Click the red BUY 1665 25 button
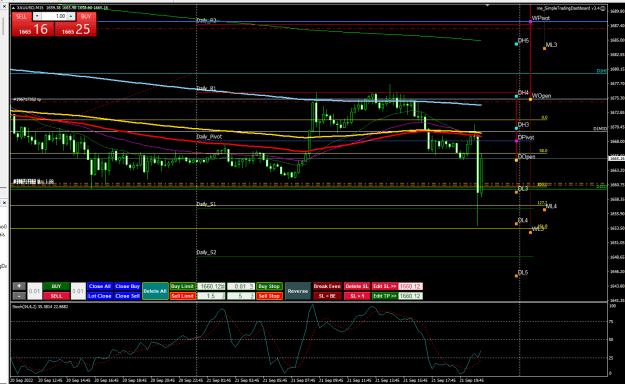The image size is (625, 384). (x=76, y=29)
